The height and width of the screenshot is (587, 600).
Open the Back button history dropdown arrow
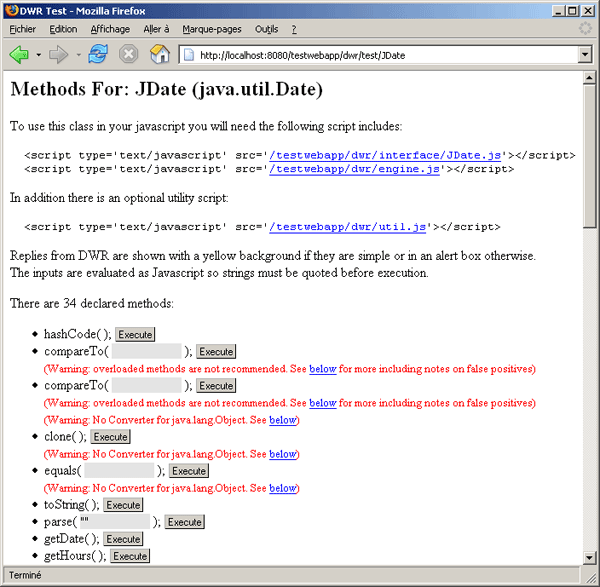click(38, 54)
